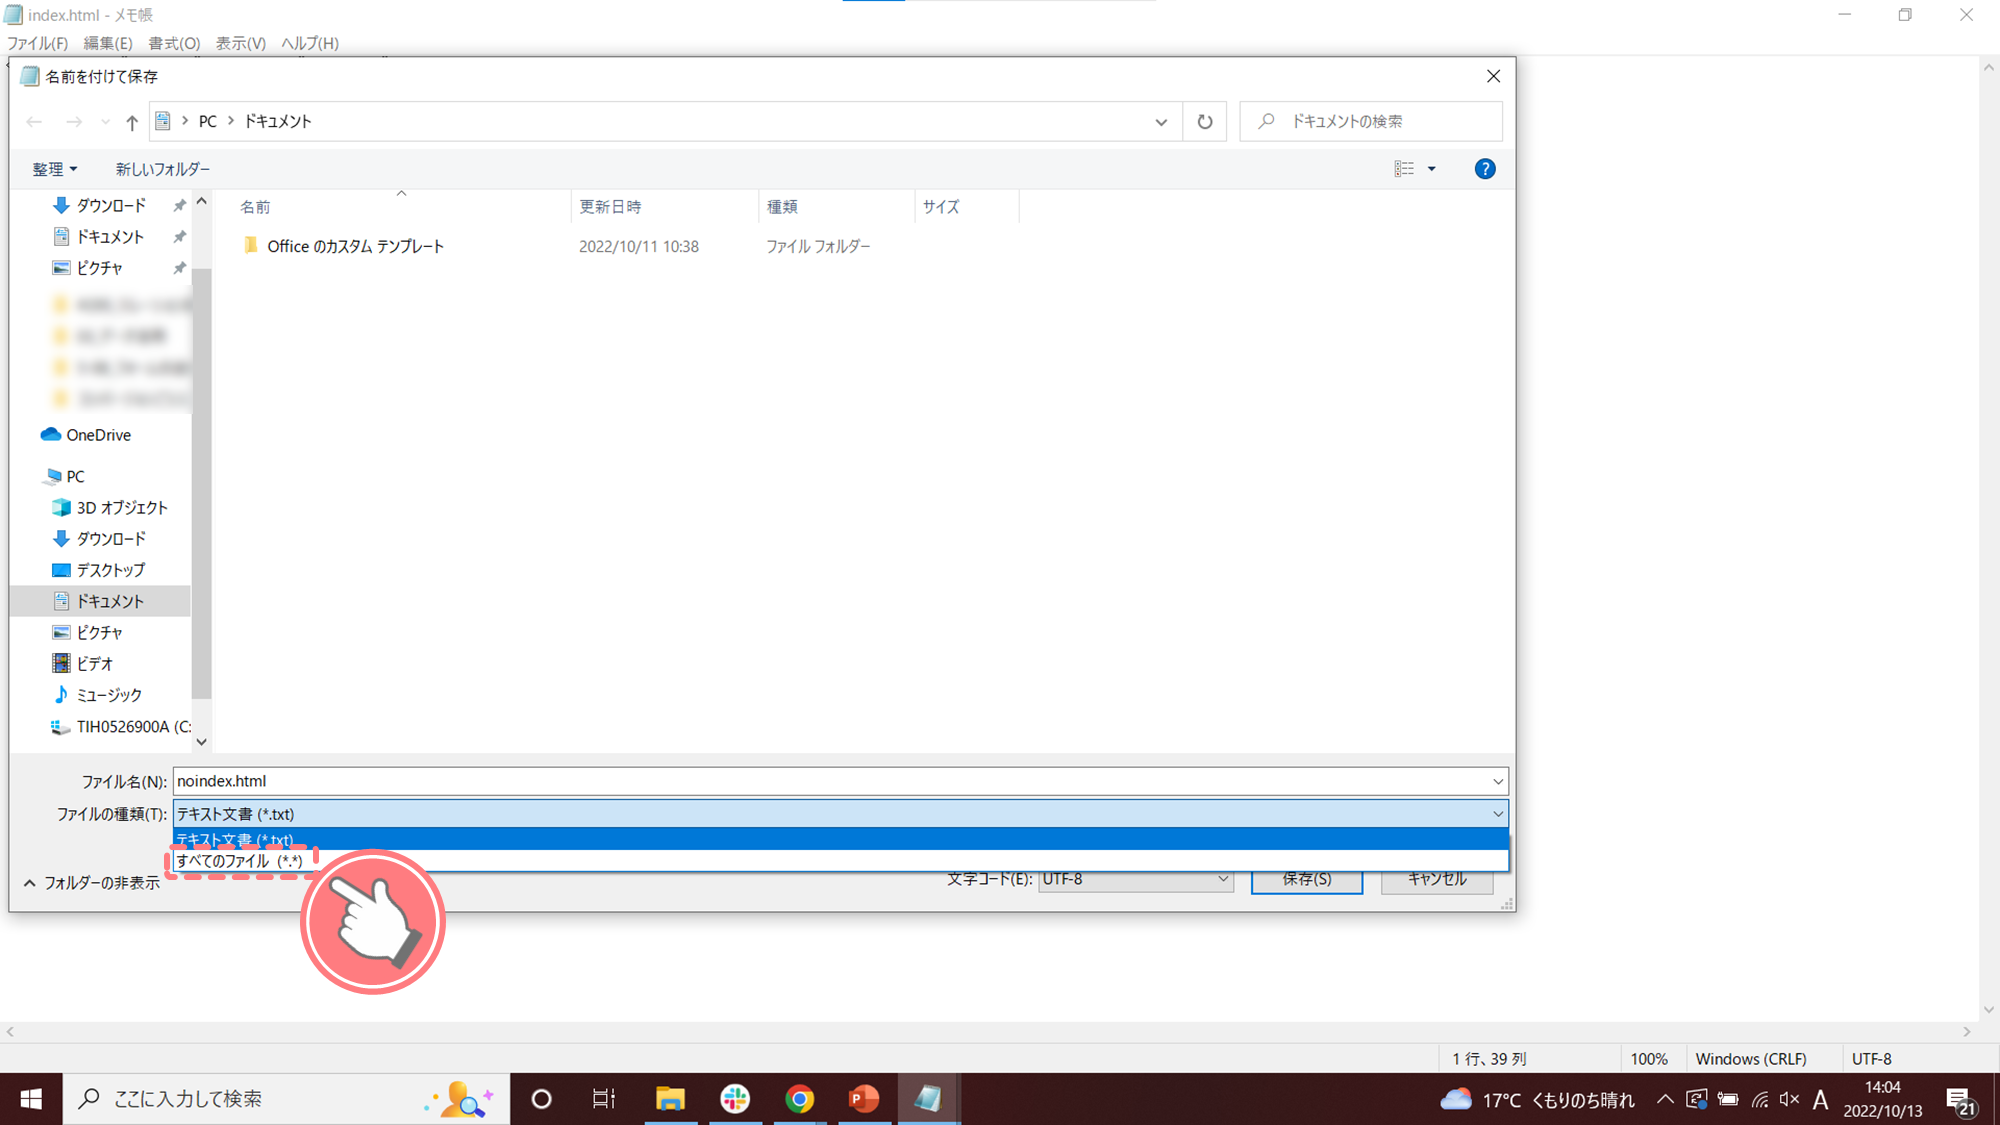Open Notepad 書式(O) menu

174,43
